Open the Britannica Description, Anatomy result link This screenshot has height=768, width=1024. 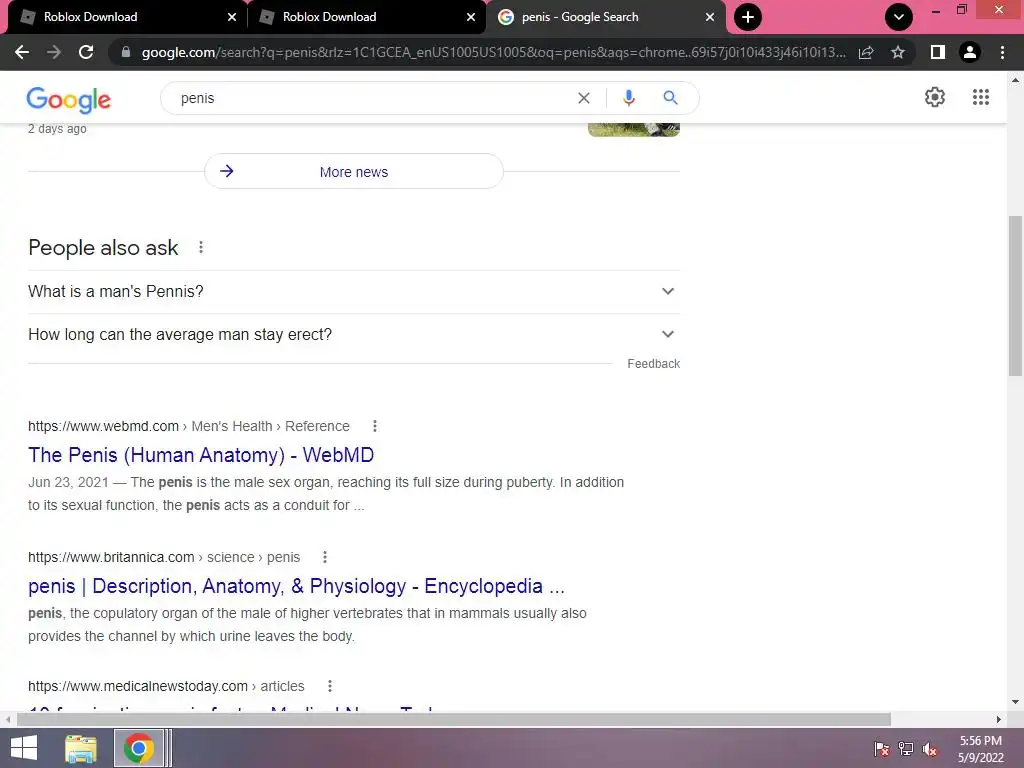296,586
